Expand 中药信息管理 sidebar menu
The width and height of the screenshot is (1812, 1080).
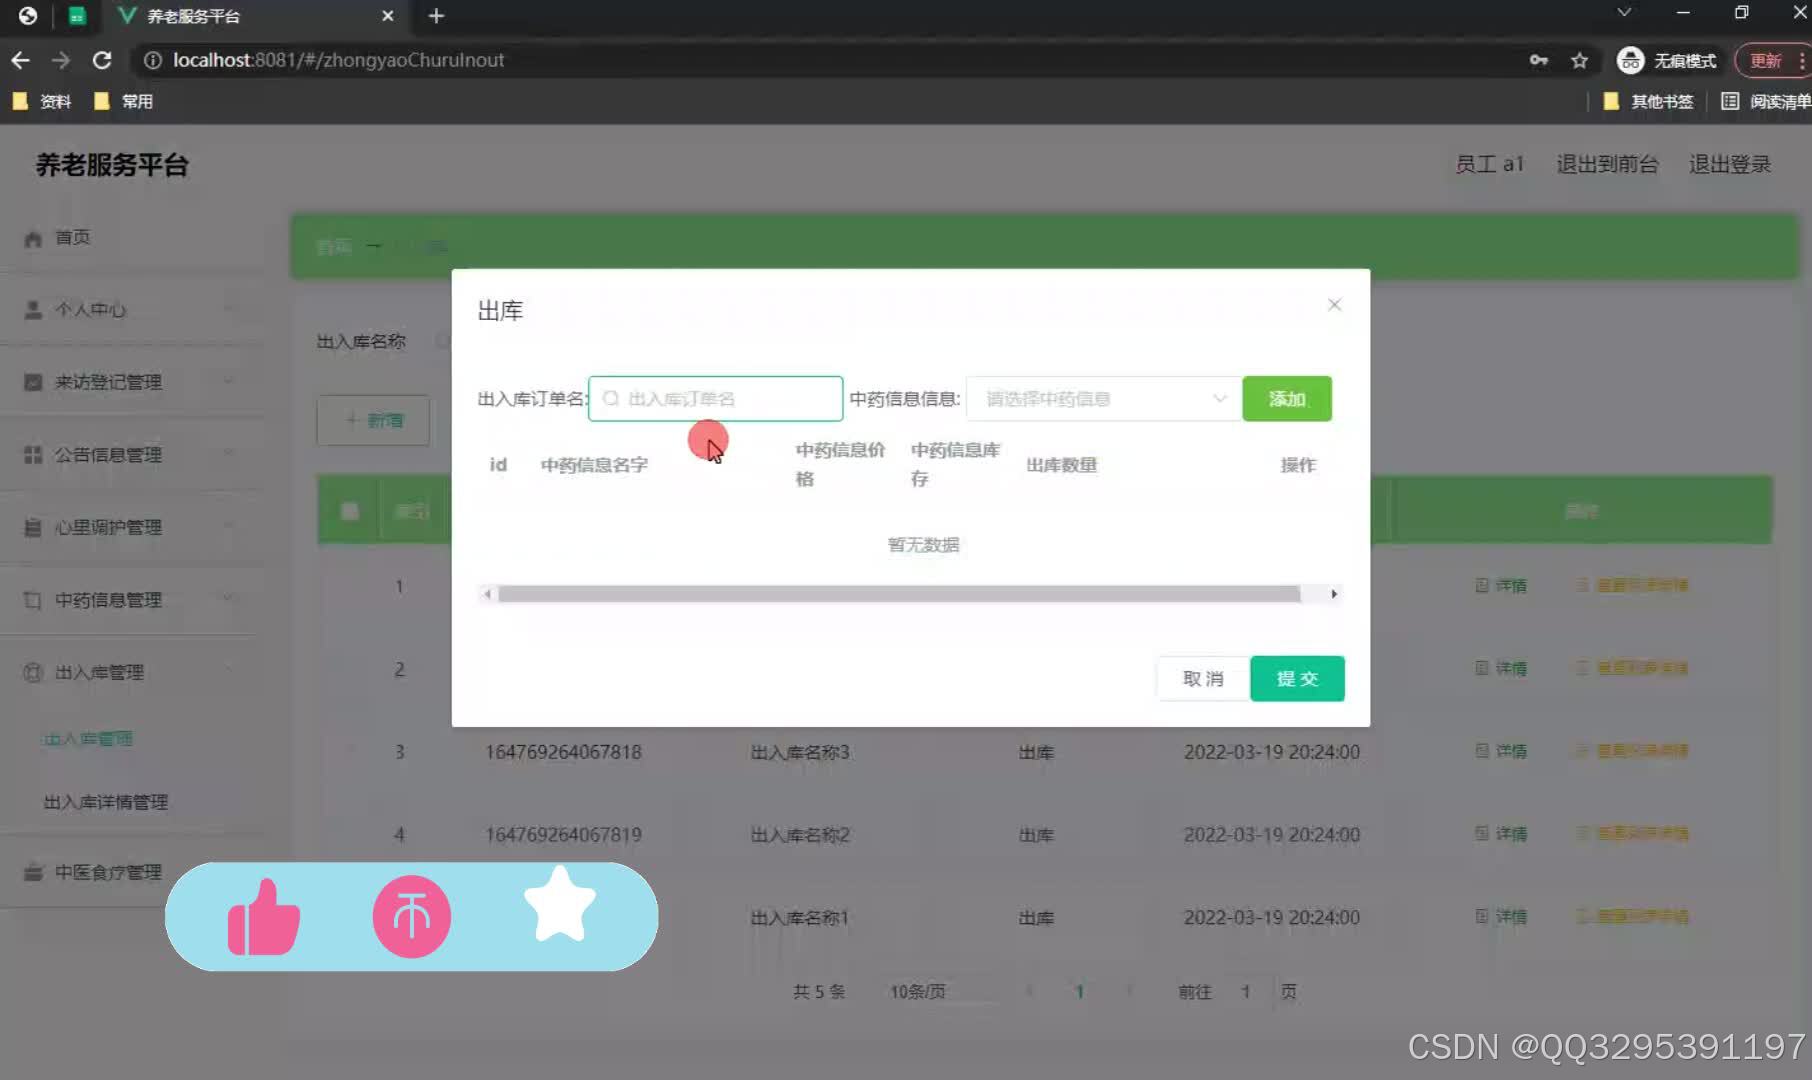tap(130, 600)
